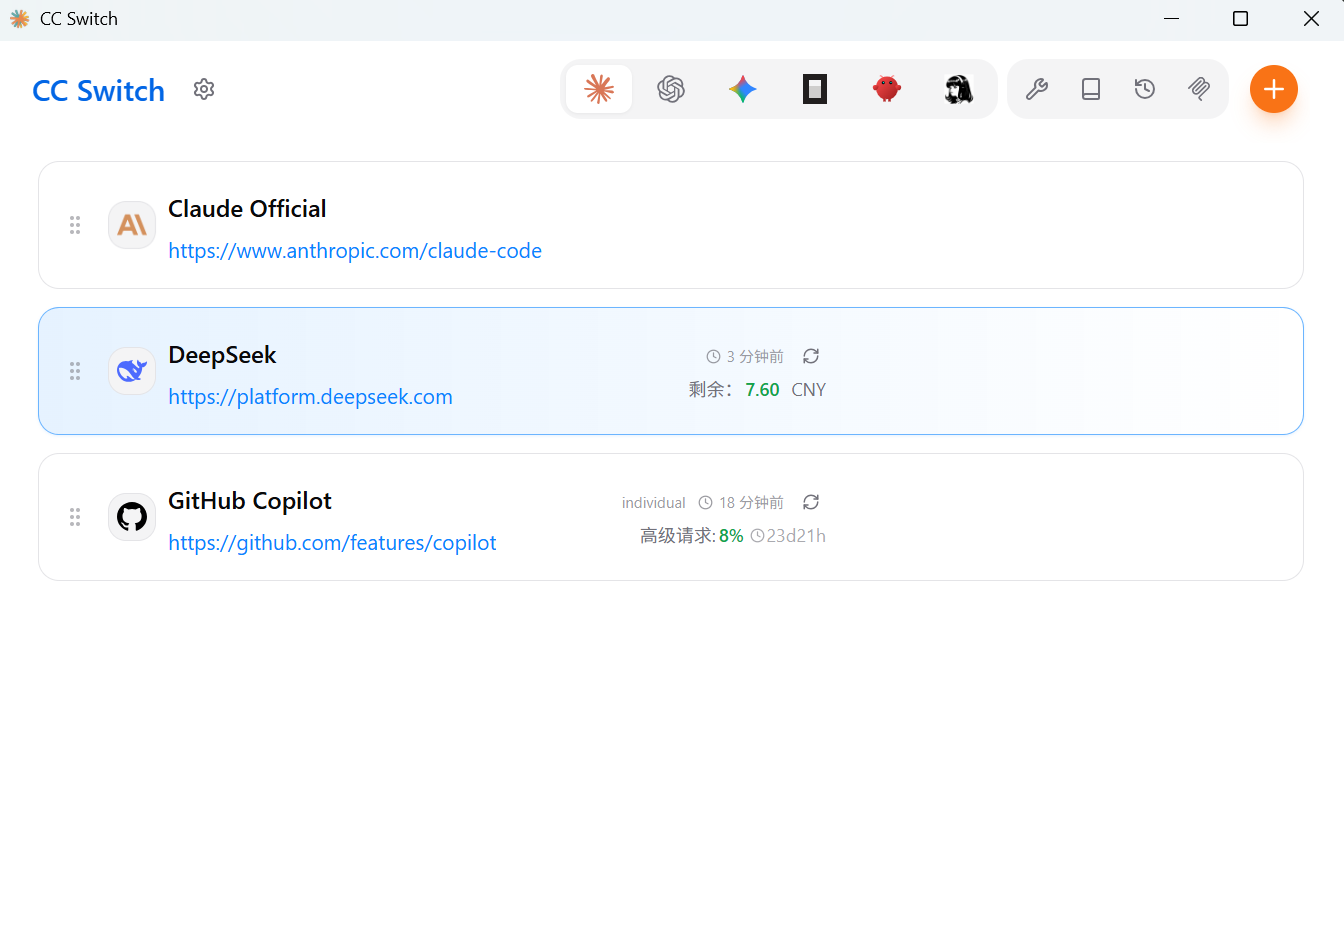
Task: Open the anthropic.com claude-code link
Action: pyautogui.click(x=355, y=251)
